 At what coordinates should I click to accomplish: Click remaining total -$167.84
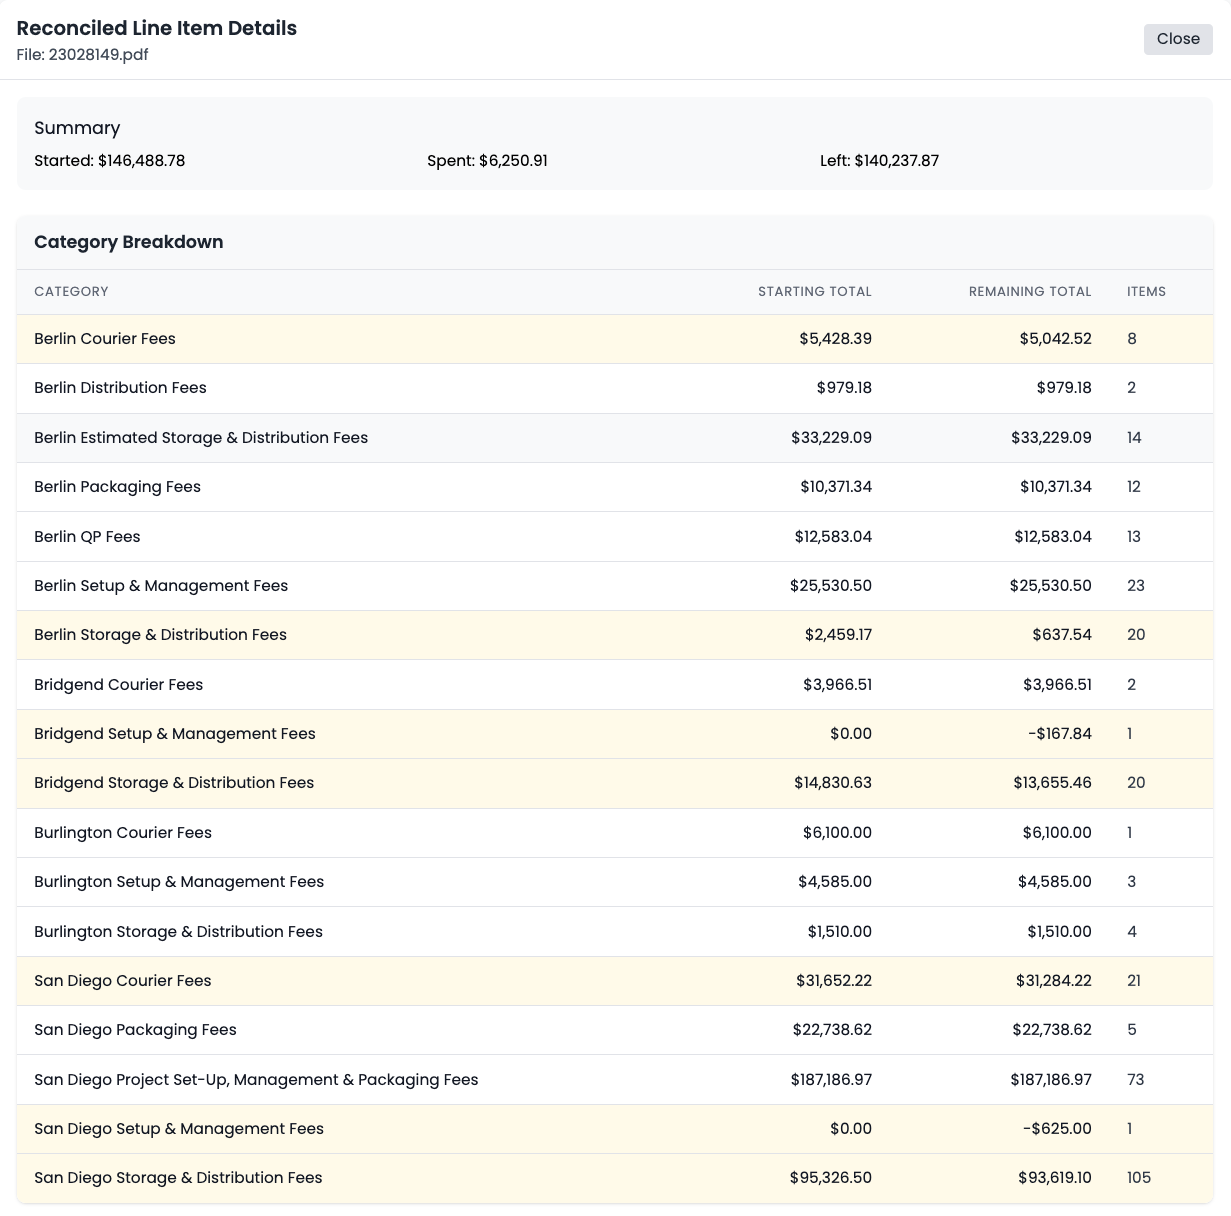(1060, 734)
